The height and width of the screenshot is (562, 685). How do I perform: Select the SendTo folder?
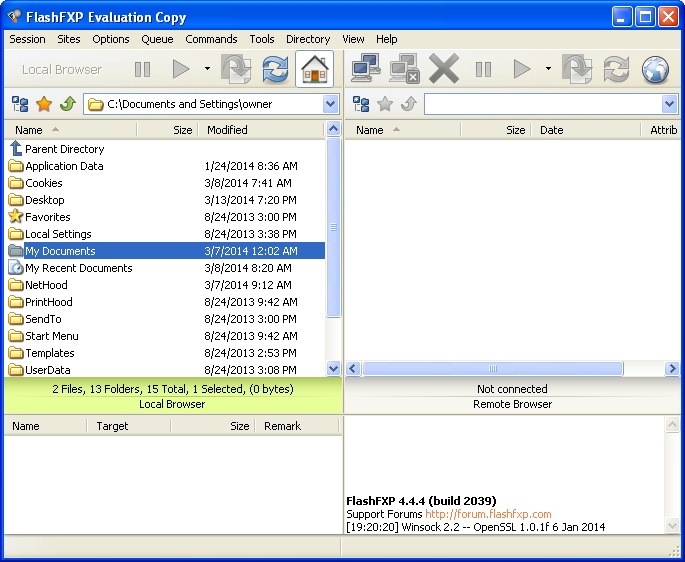point(35,319)
